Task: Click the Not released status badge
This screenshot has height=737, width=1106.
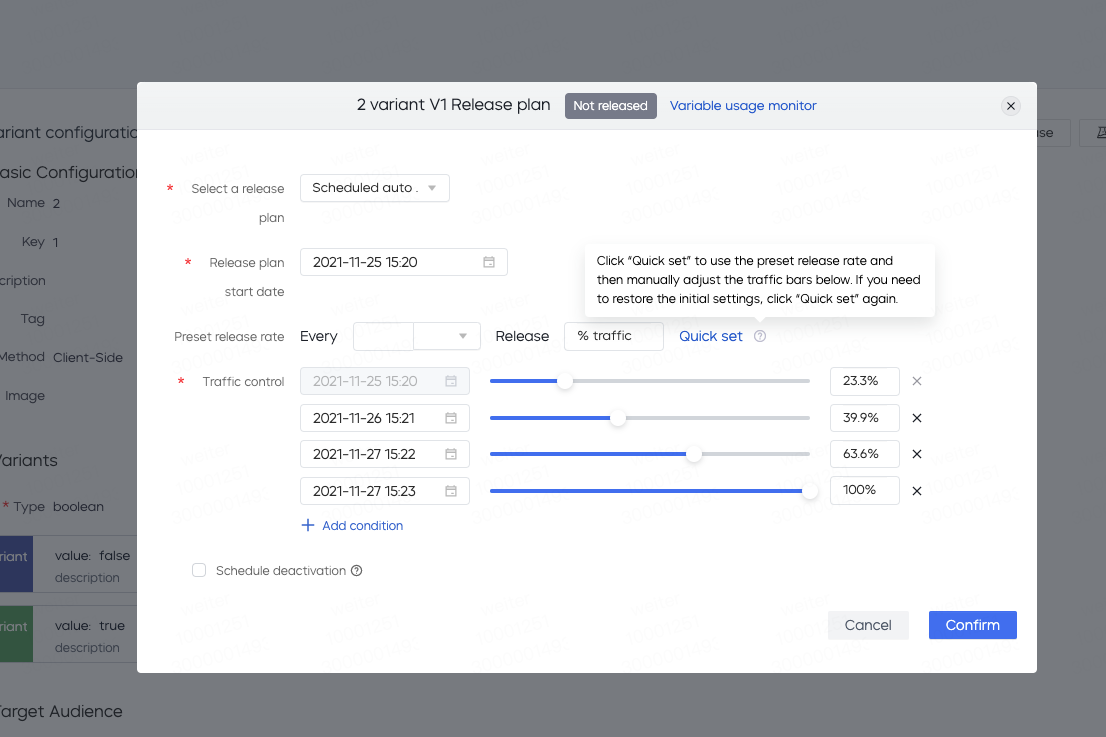Action: tap(610, 106)
